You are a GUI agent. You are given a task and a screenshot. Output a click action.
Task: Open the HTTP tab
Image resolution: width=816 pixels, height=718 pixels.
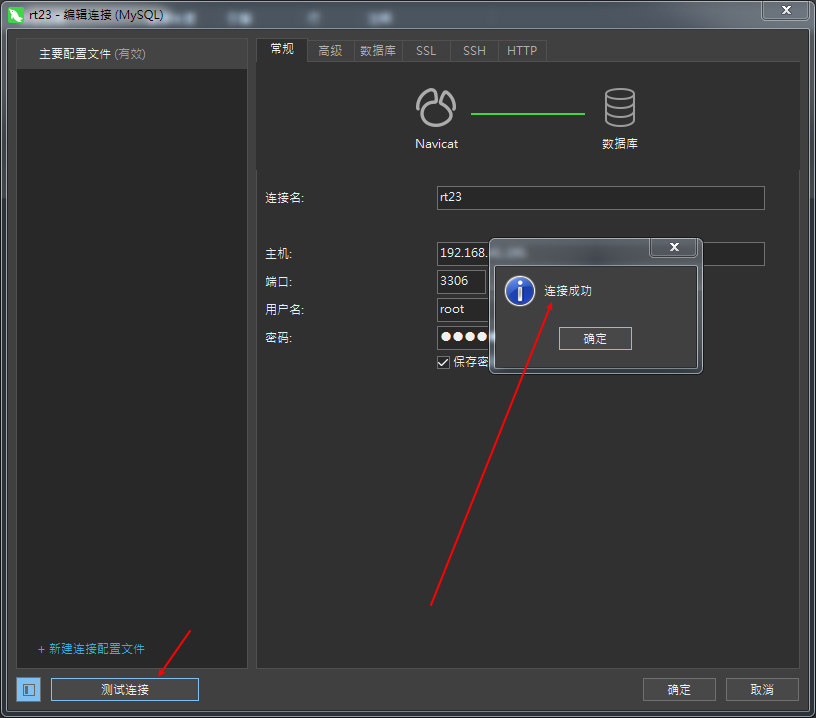click(522, 51)
